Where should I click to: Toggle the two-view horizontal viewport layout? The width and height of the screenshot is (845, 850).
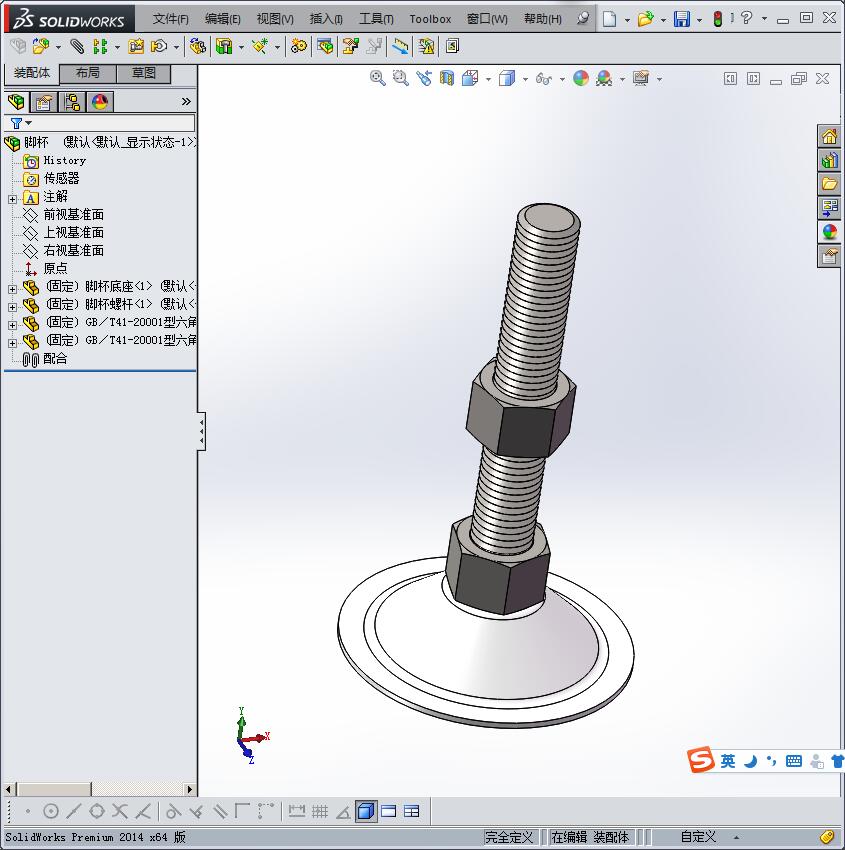click(x=389, y=812)
